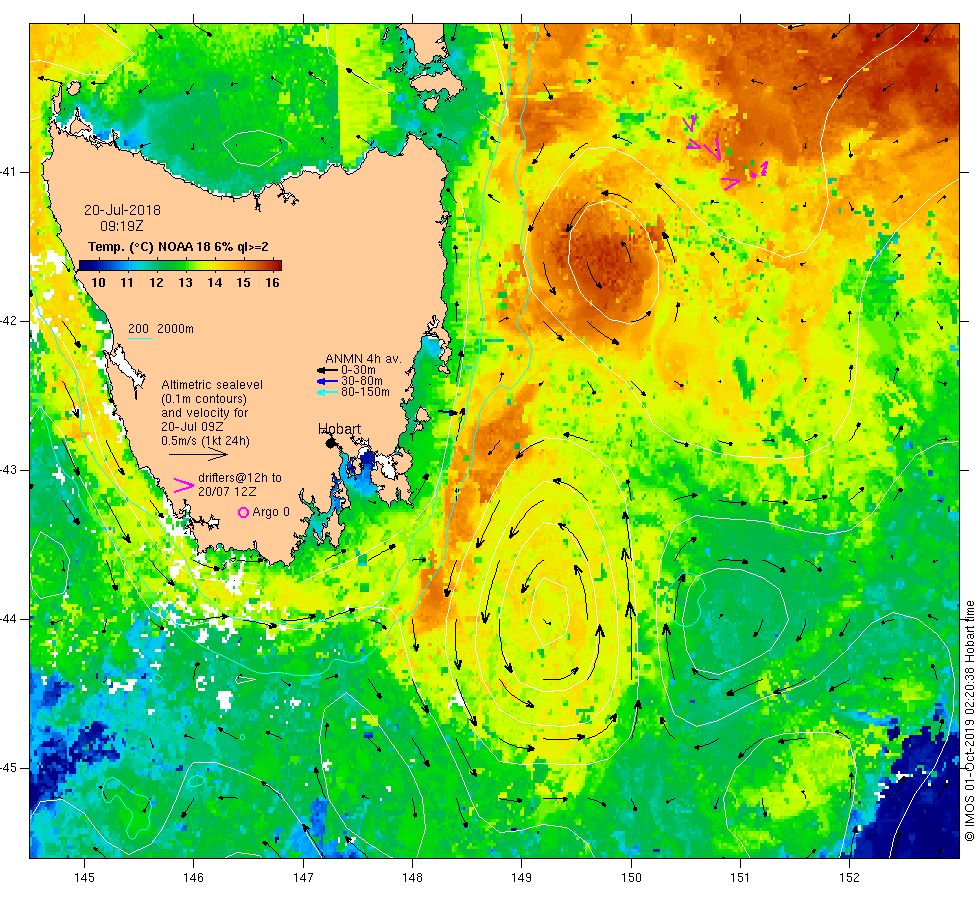Click the cyan 80-150m arrow symbol

click(327, 392)
